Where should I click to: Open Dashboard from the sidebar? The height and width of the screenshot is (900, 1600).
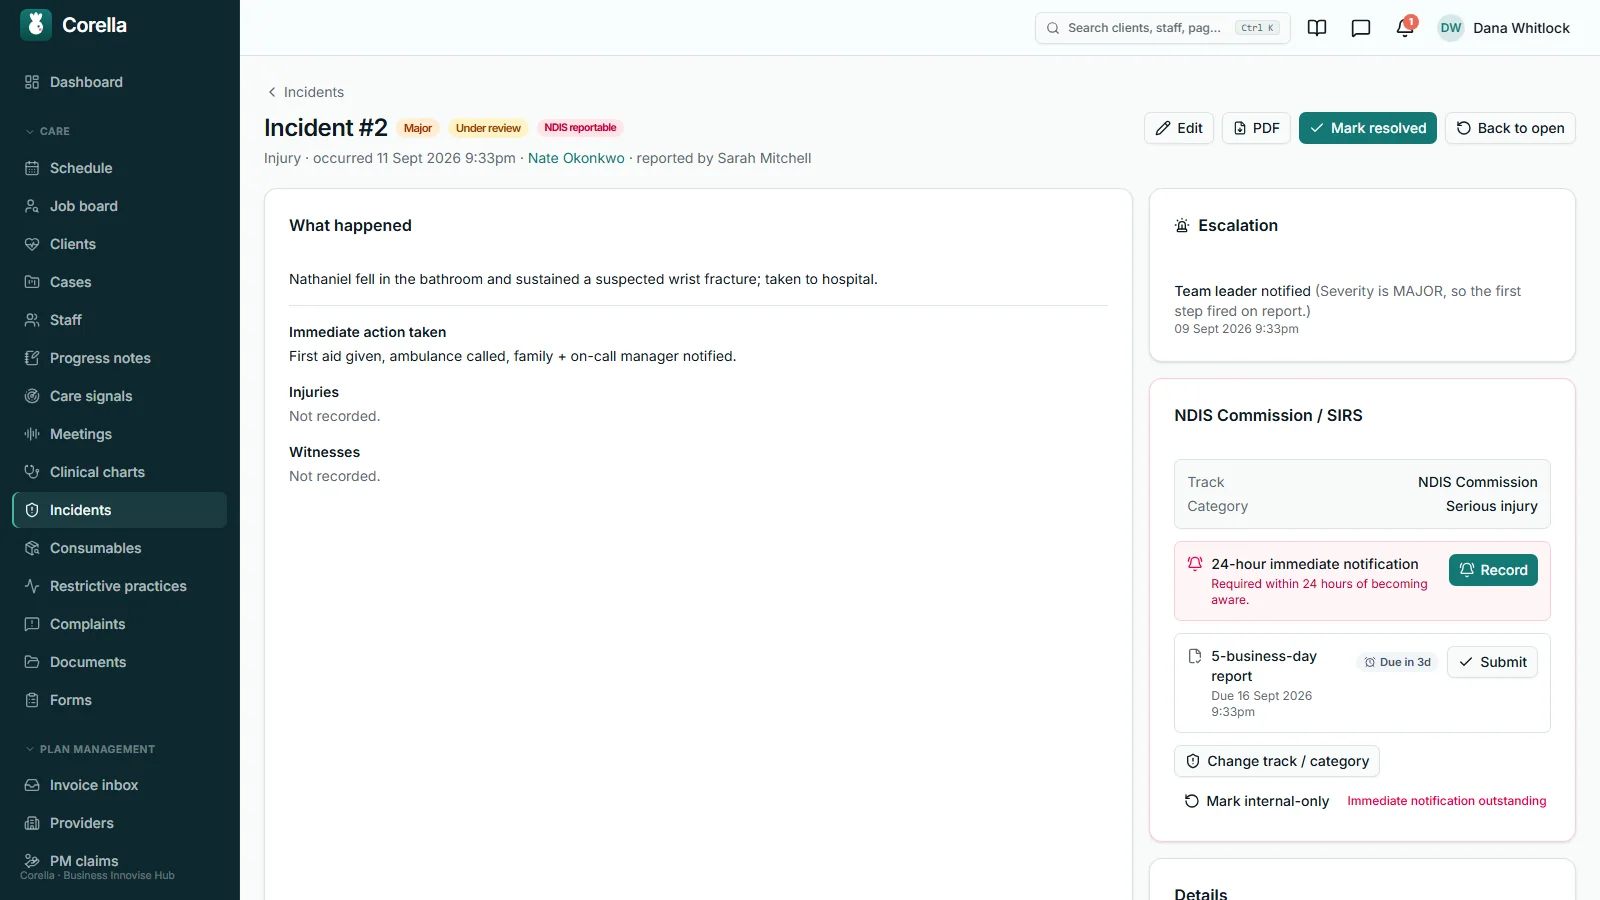120,82
